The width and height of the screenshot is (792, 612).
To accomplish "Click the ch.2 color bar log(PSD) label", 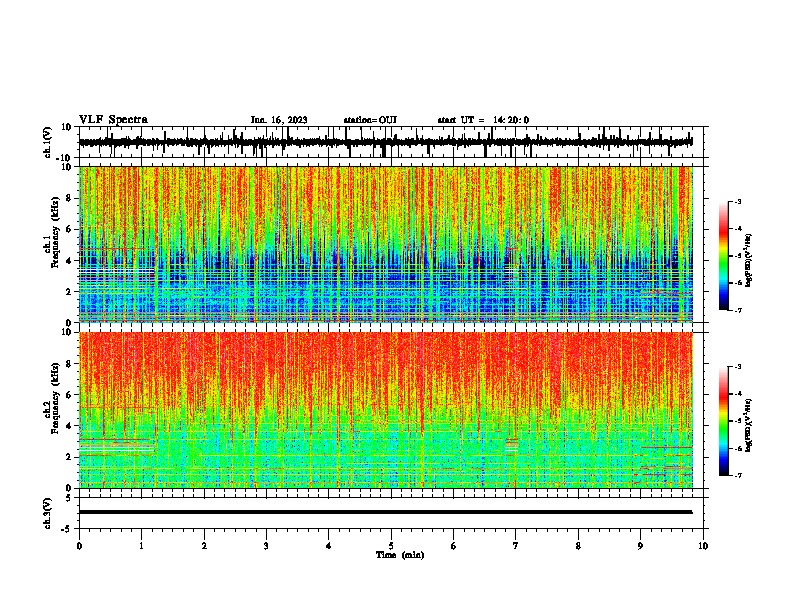I will coord(749,425).
